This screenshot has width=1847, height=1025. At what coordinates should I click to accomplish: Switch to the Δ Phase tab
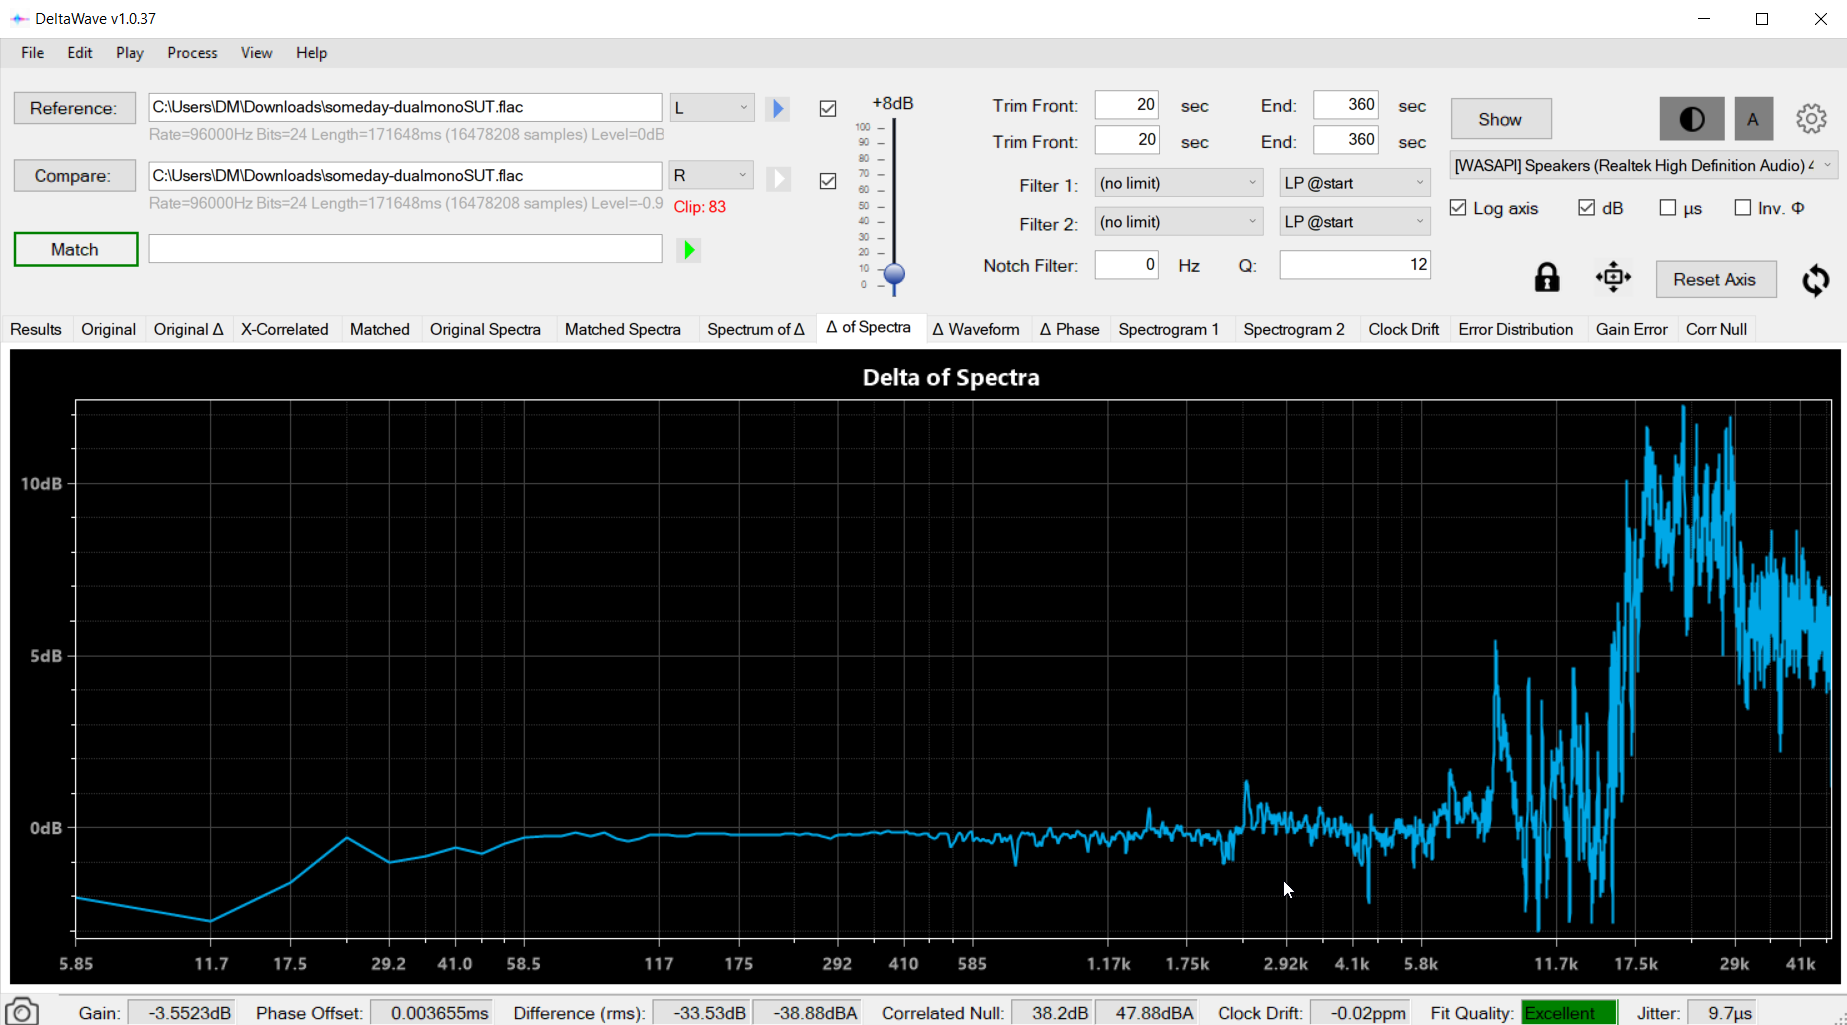point(1069,329)
